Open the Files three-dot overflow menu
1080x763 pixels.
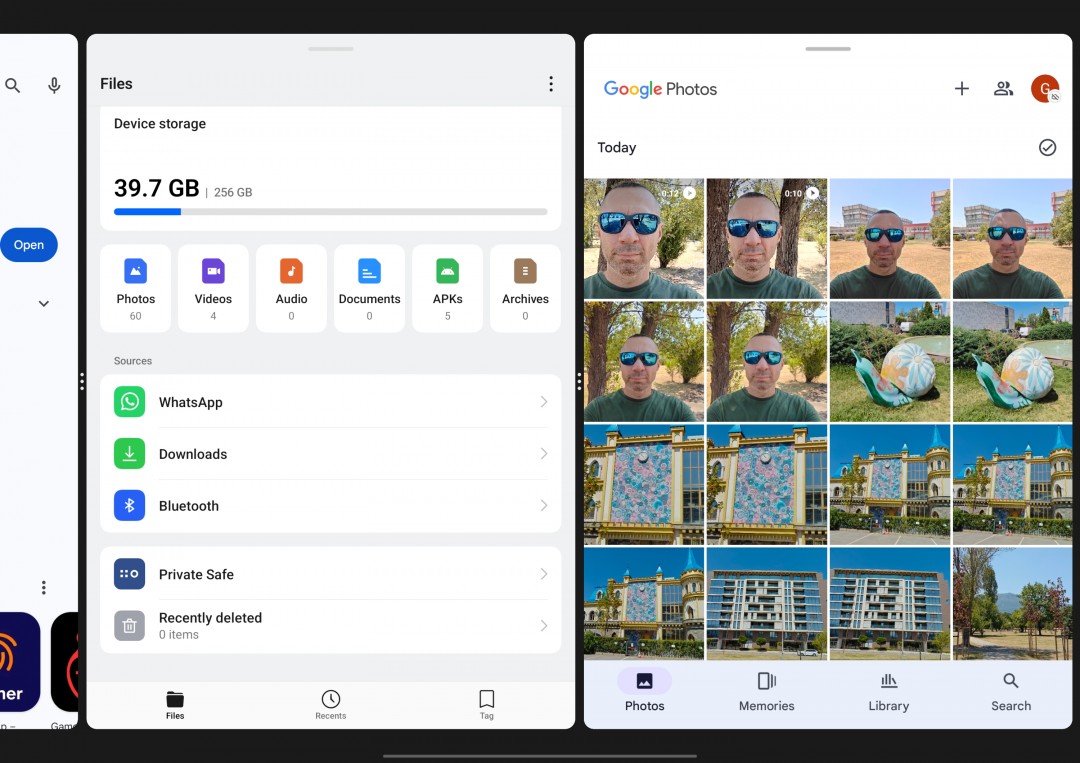(x=550, y=84)
